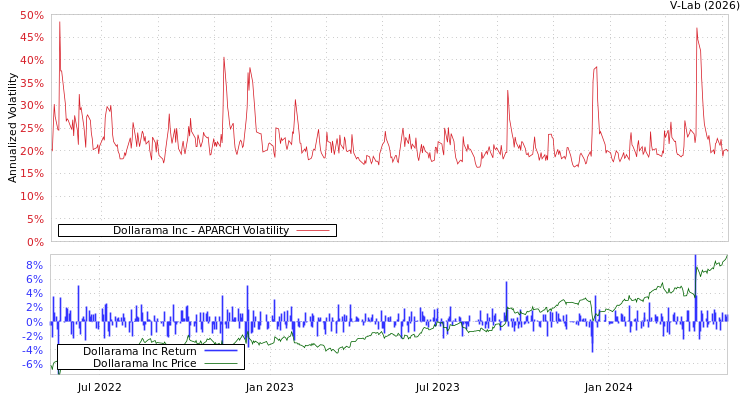Click the deepest negative blue return bar
750x400 pixels.
pos(592,349)
